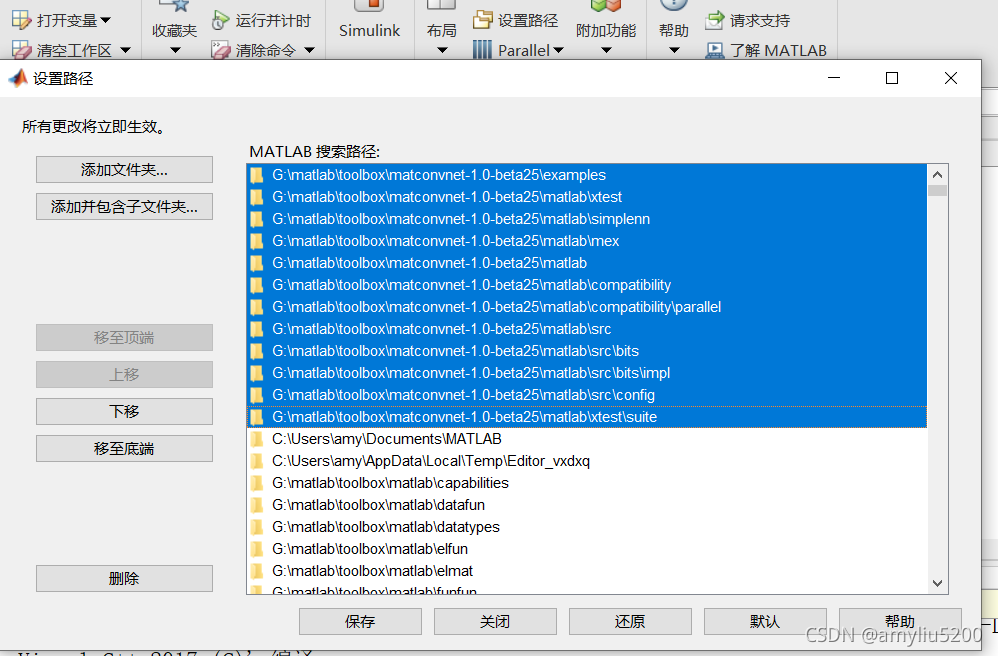Click the Revert (还原) button
998x656 pixels.
(630, 622)
